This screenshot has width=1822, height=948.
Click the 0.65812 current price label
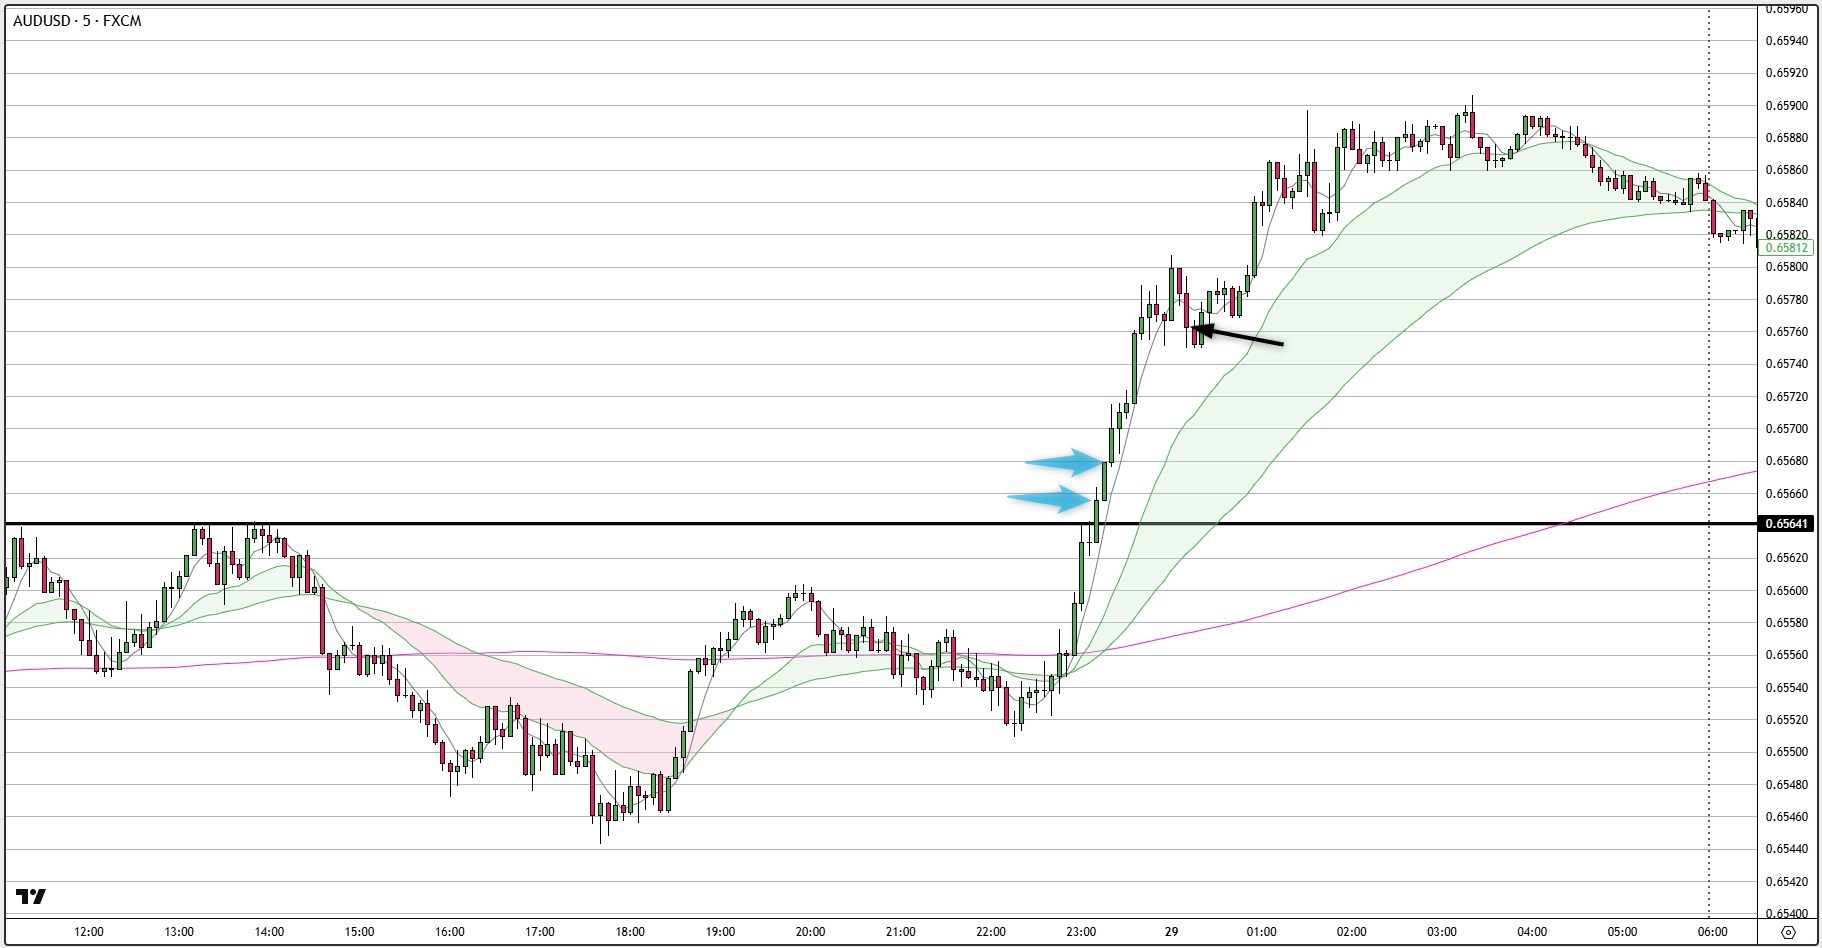[x=1786, y=247]
